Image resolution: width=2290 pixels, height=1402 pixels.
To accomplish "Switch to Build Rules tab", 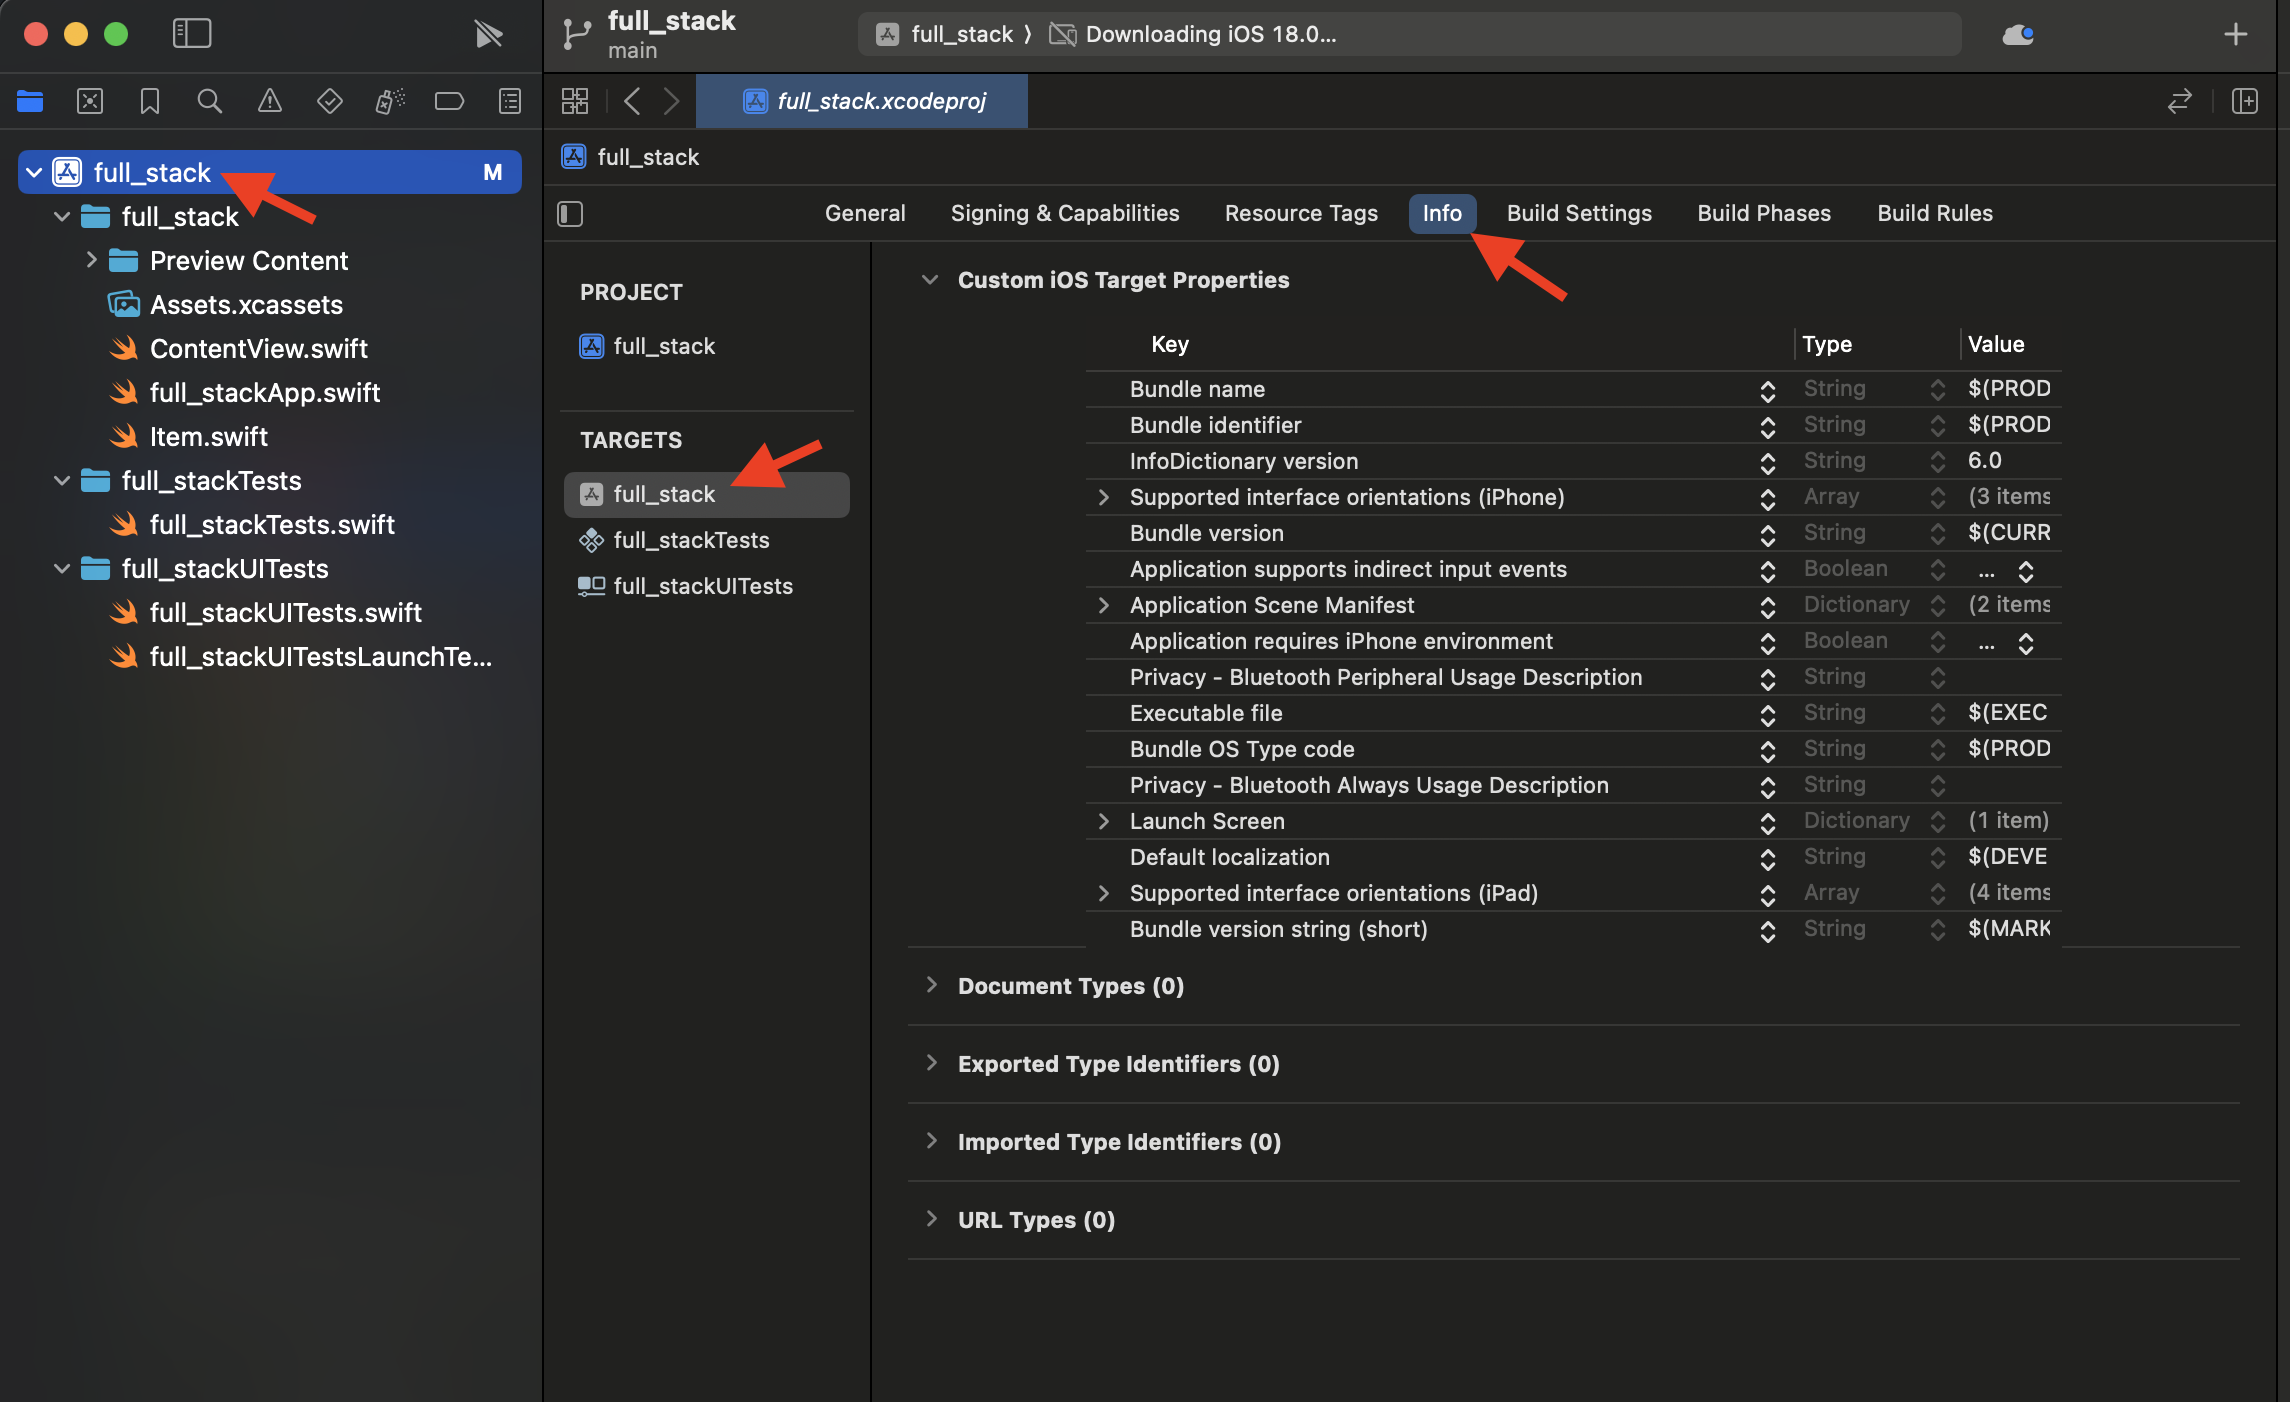I will pos(1935,213).
